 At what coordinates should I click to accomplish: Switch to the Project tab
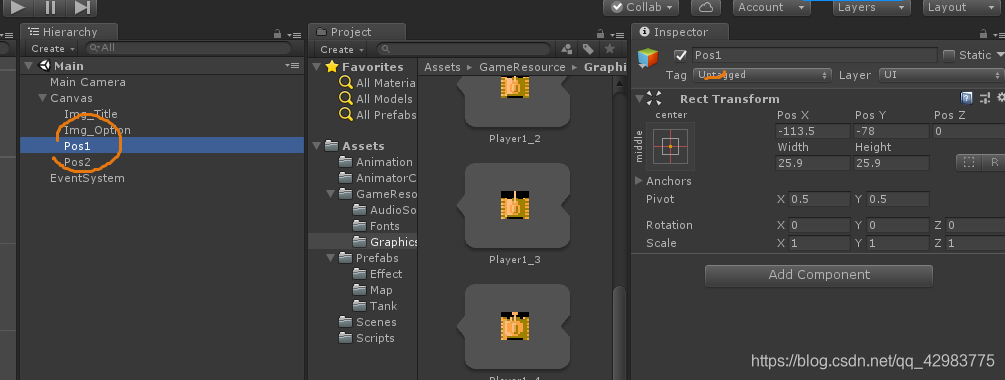tap(356, 32)
